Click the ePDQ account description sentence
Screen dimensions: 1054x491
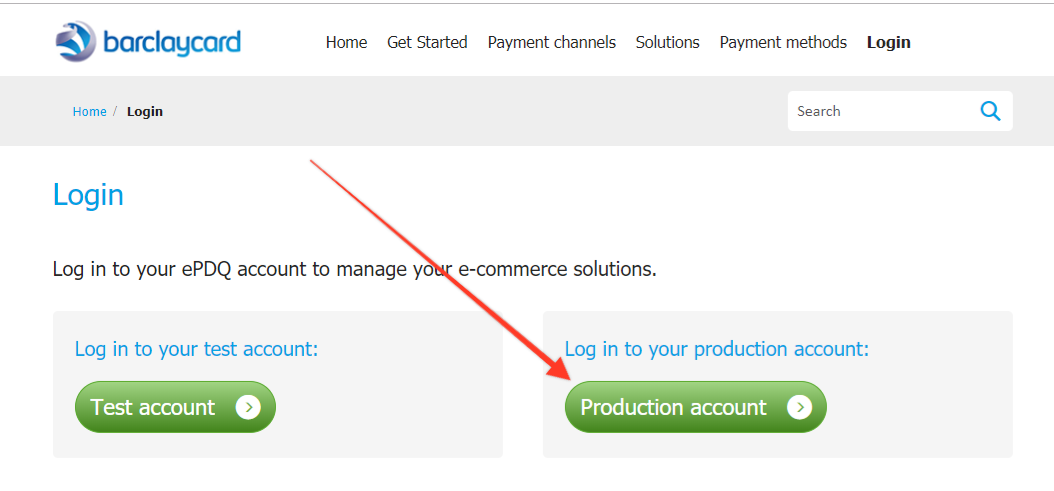[354, 270]
